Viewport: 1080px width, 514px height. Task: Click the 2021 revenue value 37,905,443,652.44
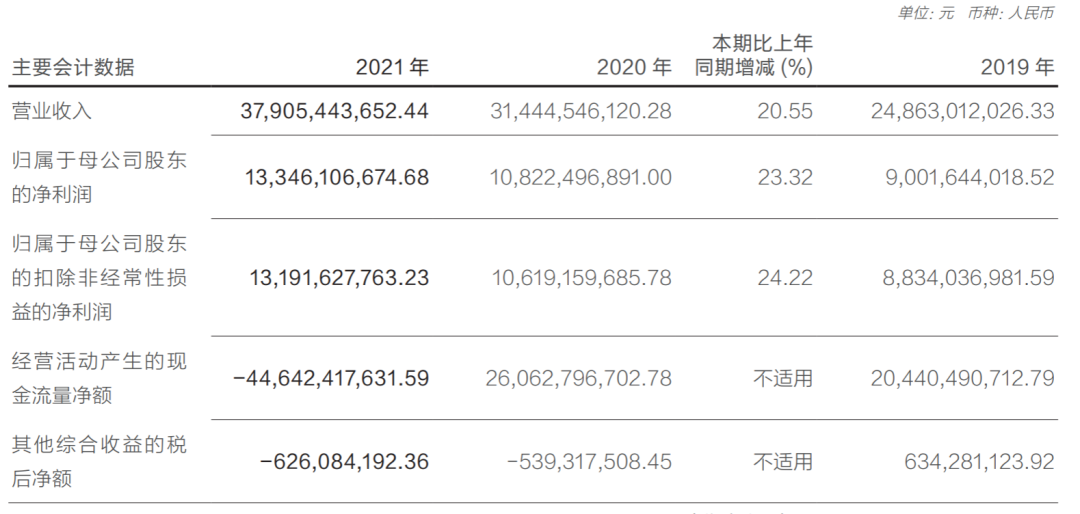335,111
